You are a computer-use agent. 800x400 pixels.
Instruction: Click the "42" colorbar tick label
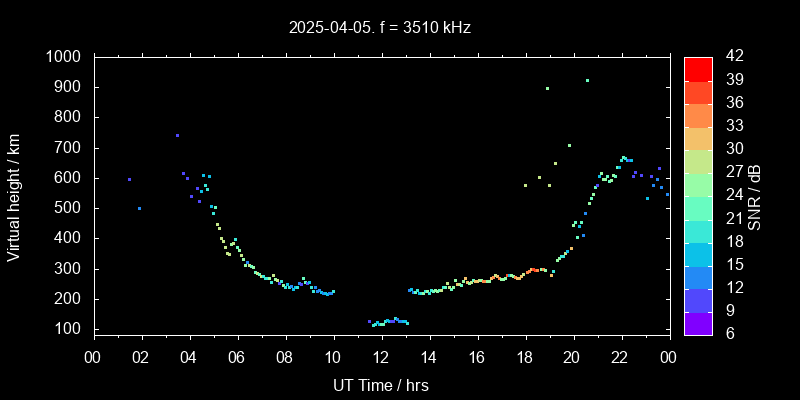pyautogui.click(x=732, y=57)
